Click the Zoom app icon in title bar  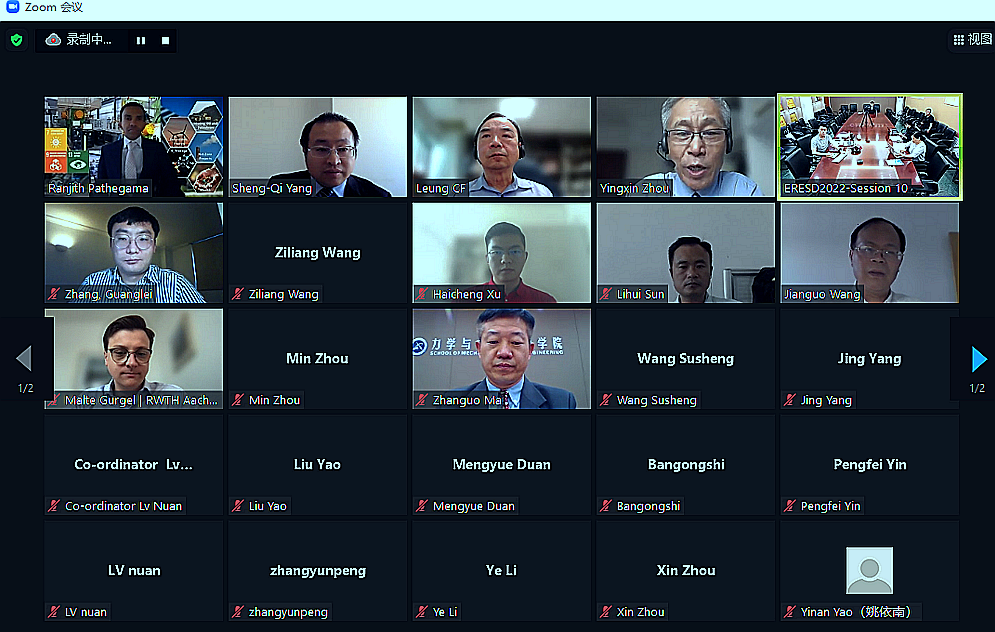[x=12, y=7]
